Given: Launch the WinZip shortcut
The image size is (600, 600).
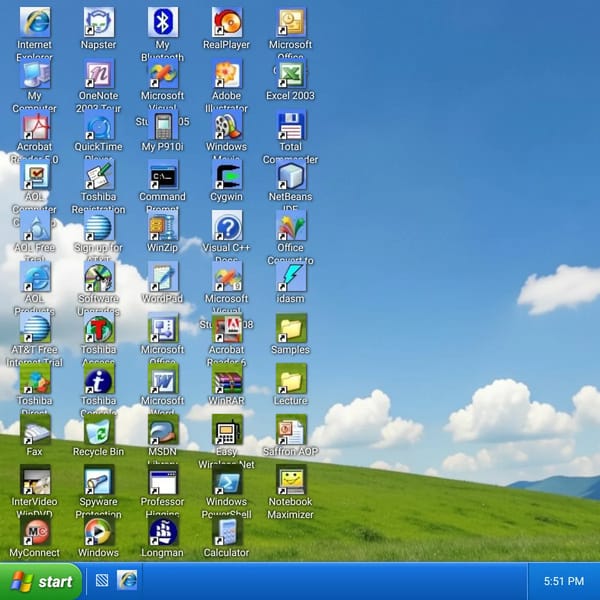Looking at the screenshot, I should [163, 225].
